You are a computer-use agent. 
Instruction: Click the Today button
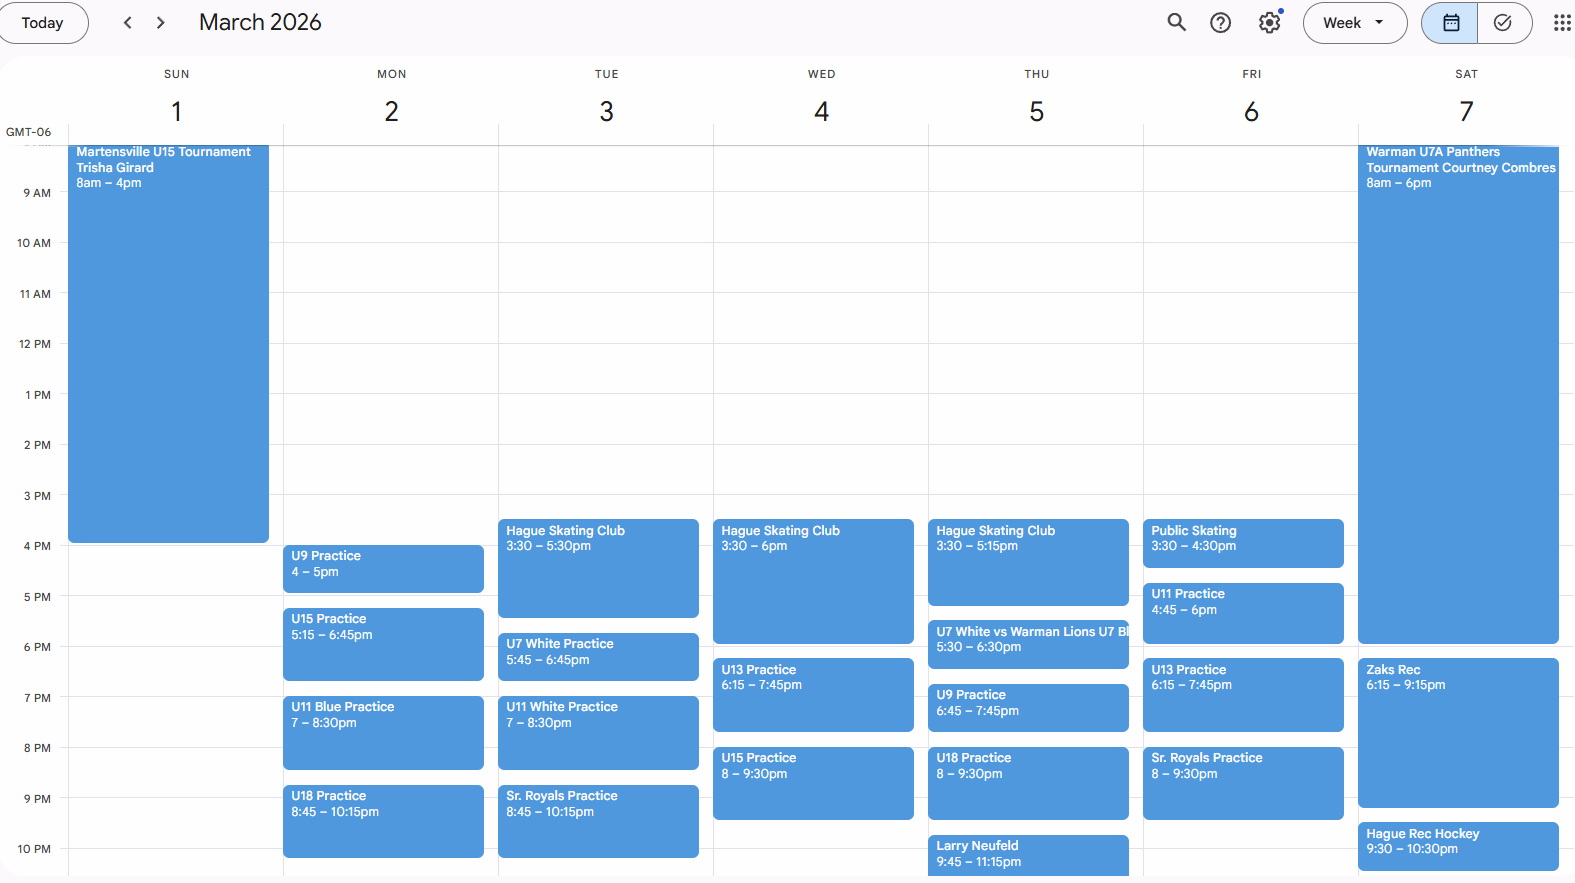tap(43, 23)
